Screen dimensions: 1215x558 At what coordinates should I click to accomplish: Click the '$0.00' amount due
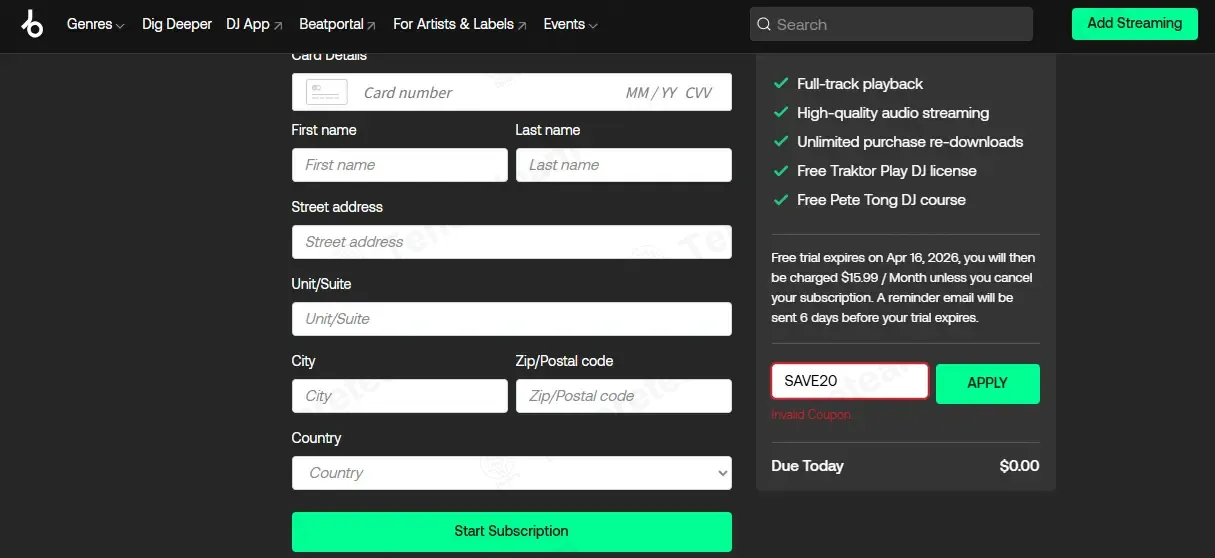pyautogui.click(x=1019, y=466)
